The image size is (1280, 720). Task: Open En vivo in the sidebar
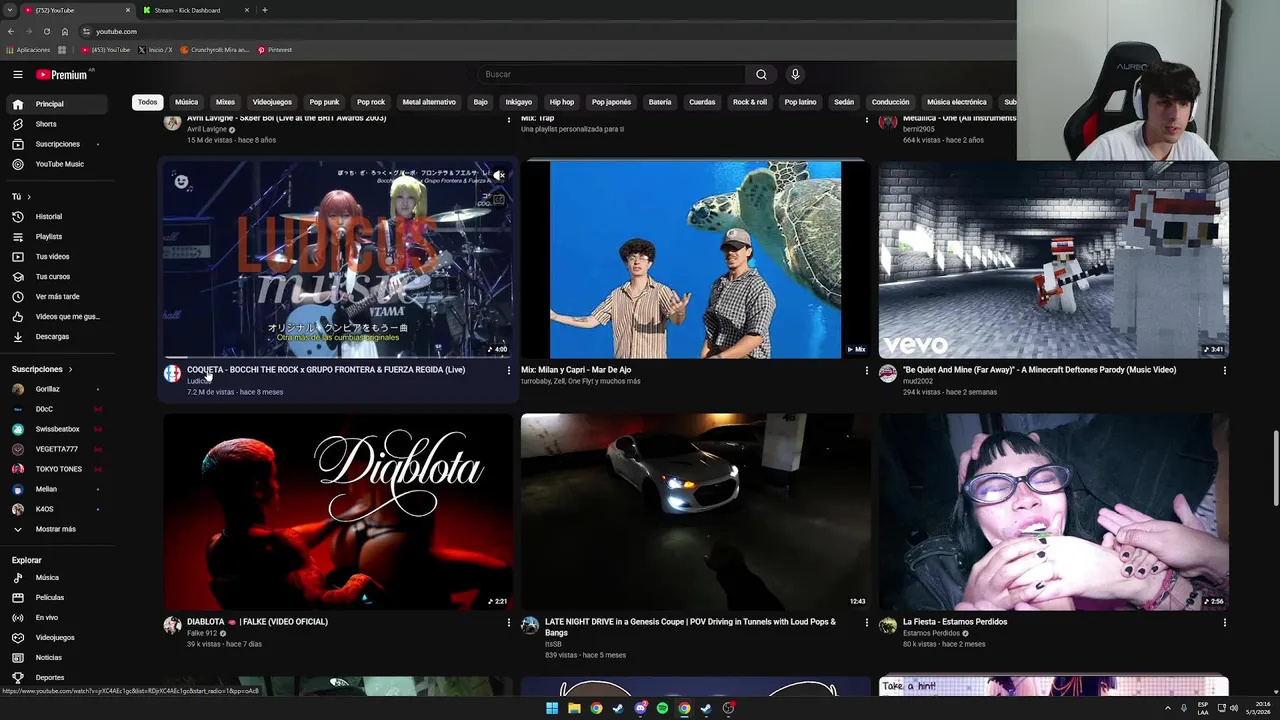coord(57,617)
